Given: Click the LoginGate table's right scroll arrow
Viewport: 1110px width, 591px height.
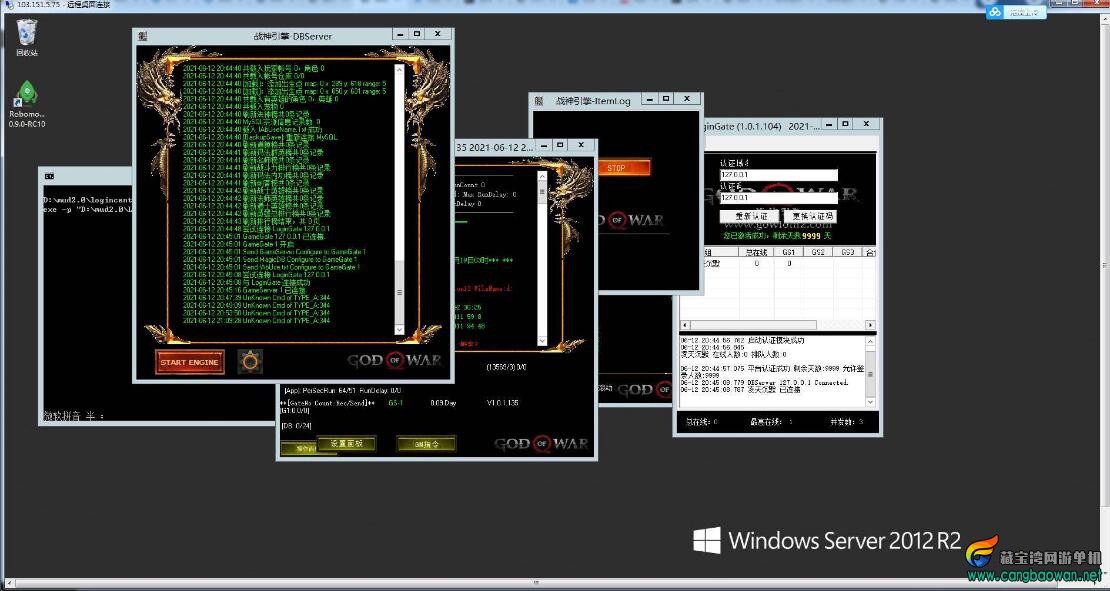Looking at the screenshot, I should pyautogui.click(x=870, y=325).
